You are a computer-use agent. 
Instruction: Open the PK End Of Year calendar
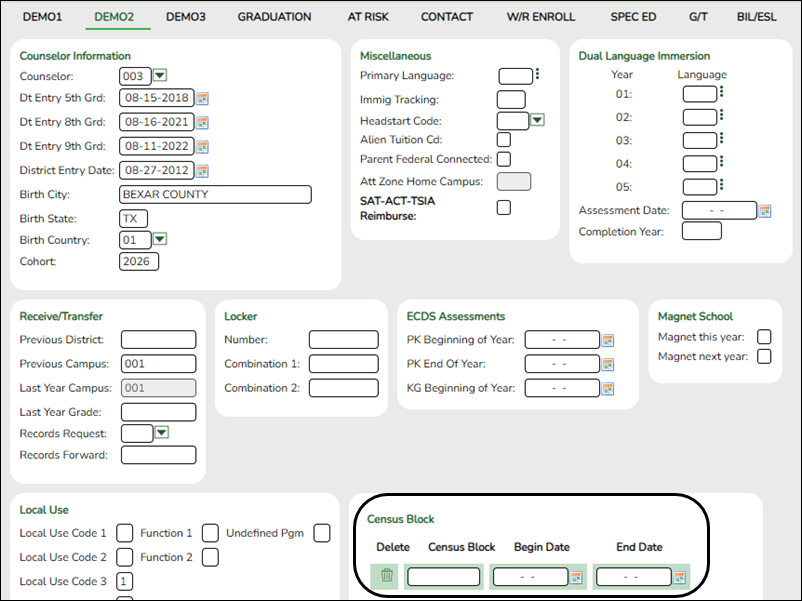607,364
